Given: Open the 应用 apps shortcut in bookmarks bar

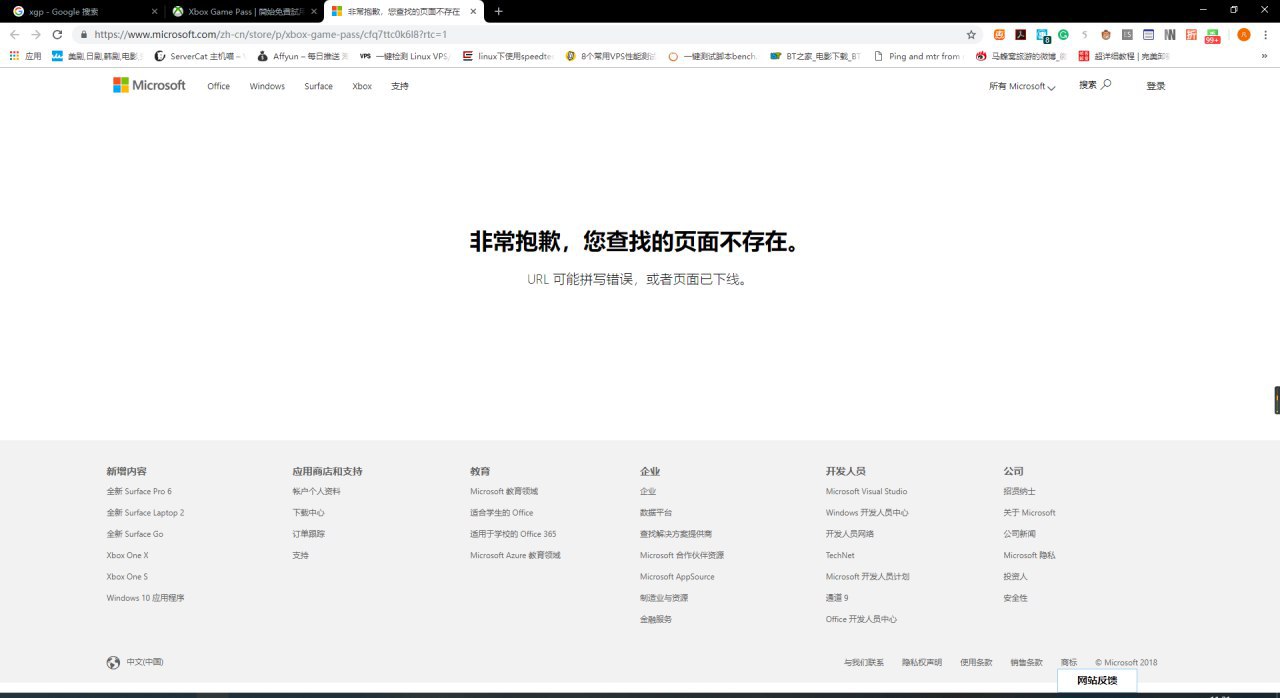Looking at the screenshot, I should 25,56.
